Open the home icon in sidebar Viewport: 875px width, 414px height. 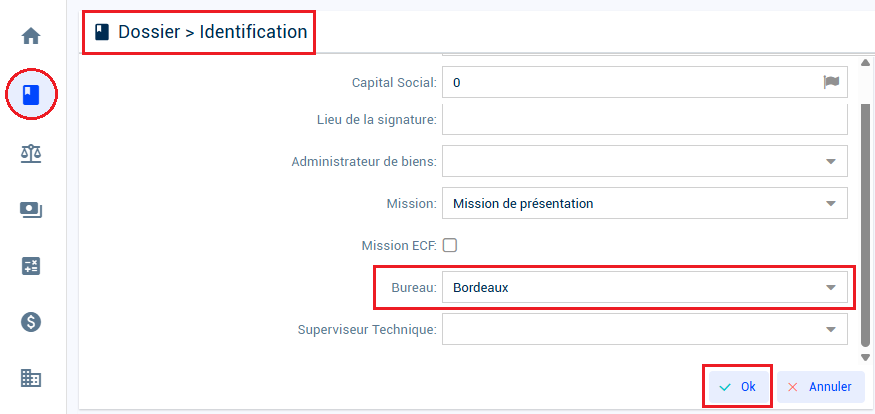point(31,37)
